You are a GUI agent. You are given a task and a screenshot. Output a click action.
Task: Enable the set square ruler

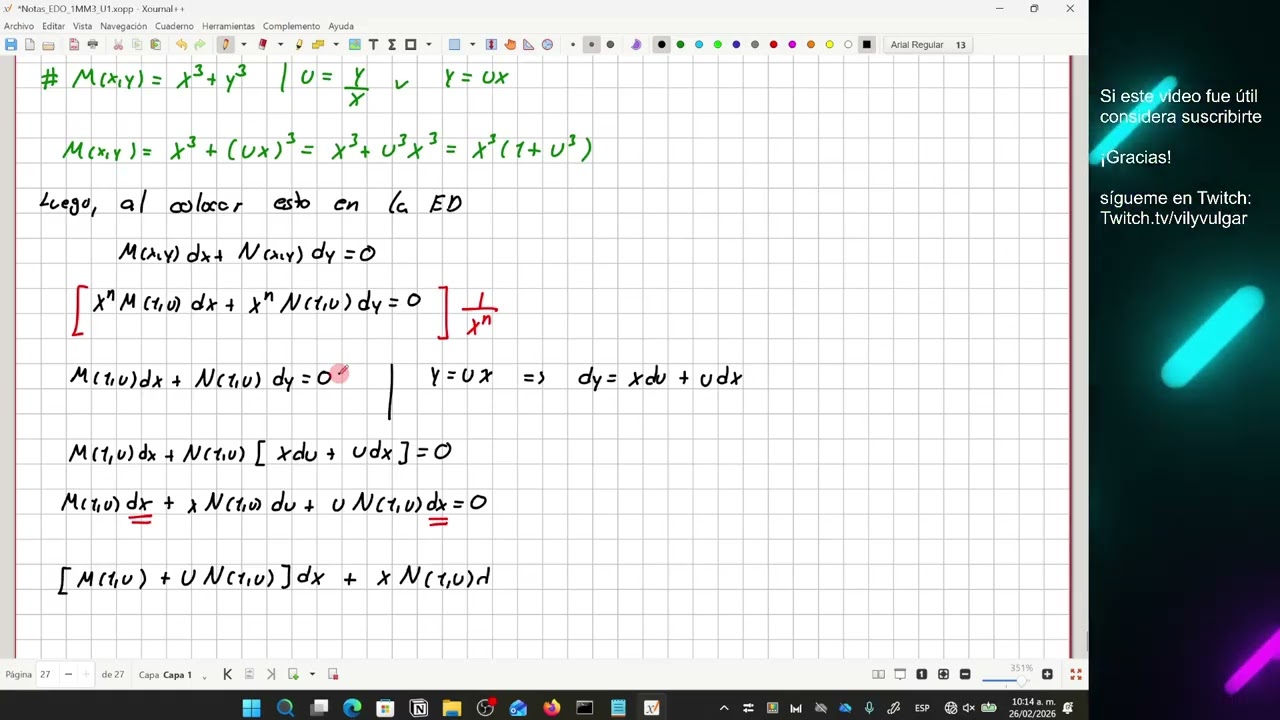coord(528,44)
